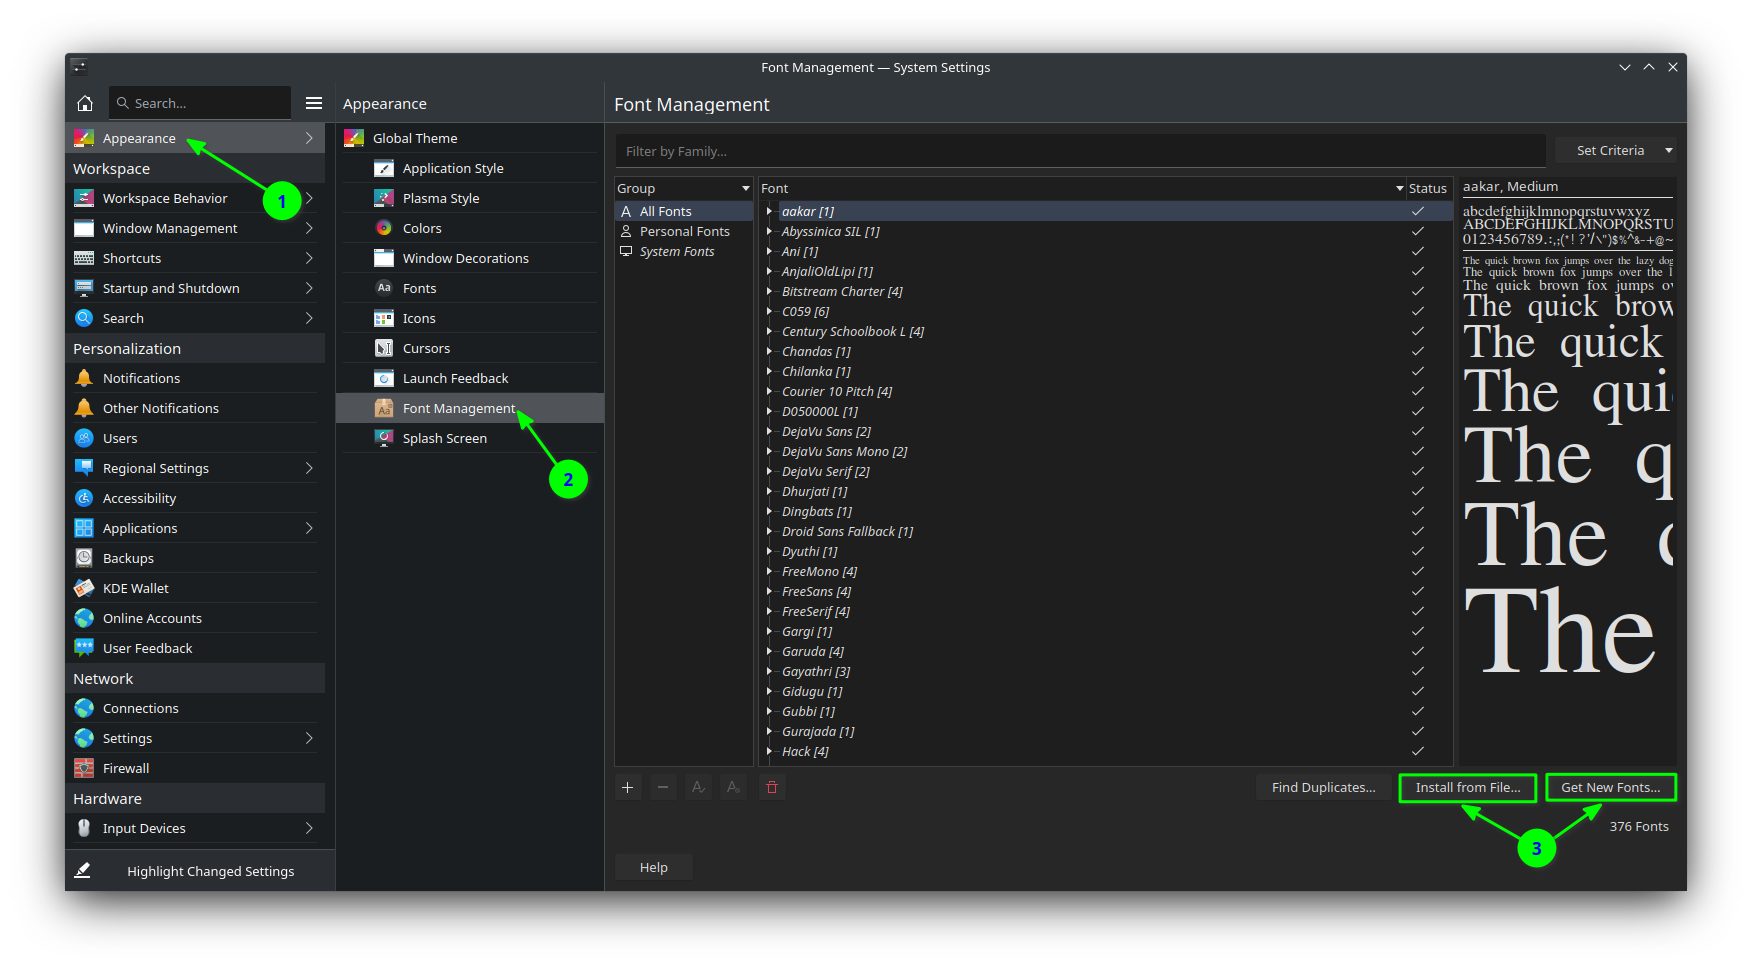Expand the Bitstream Charter font tree
The height and width of the screenshot is (968, 1752).
(x=769, y=291)
